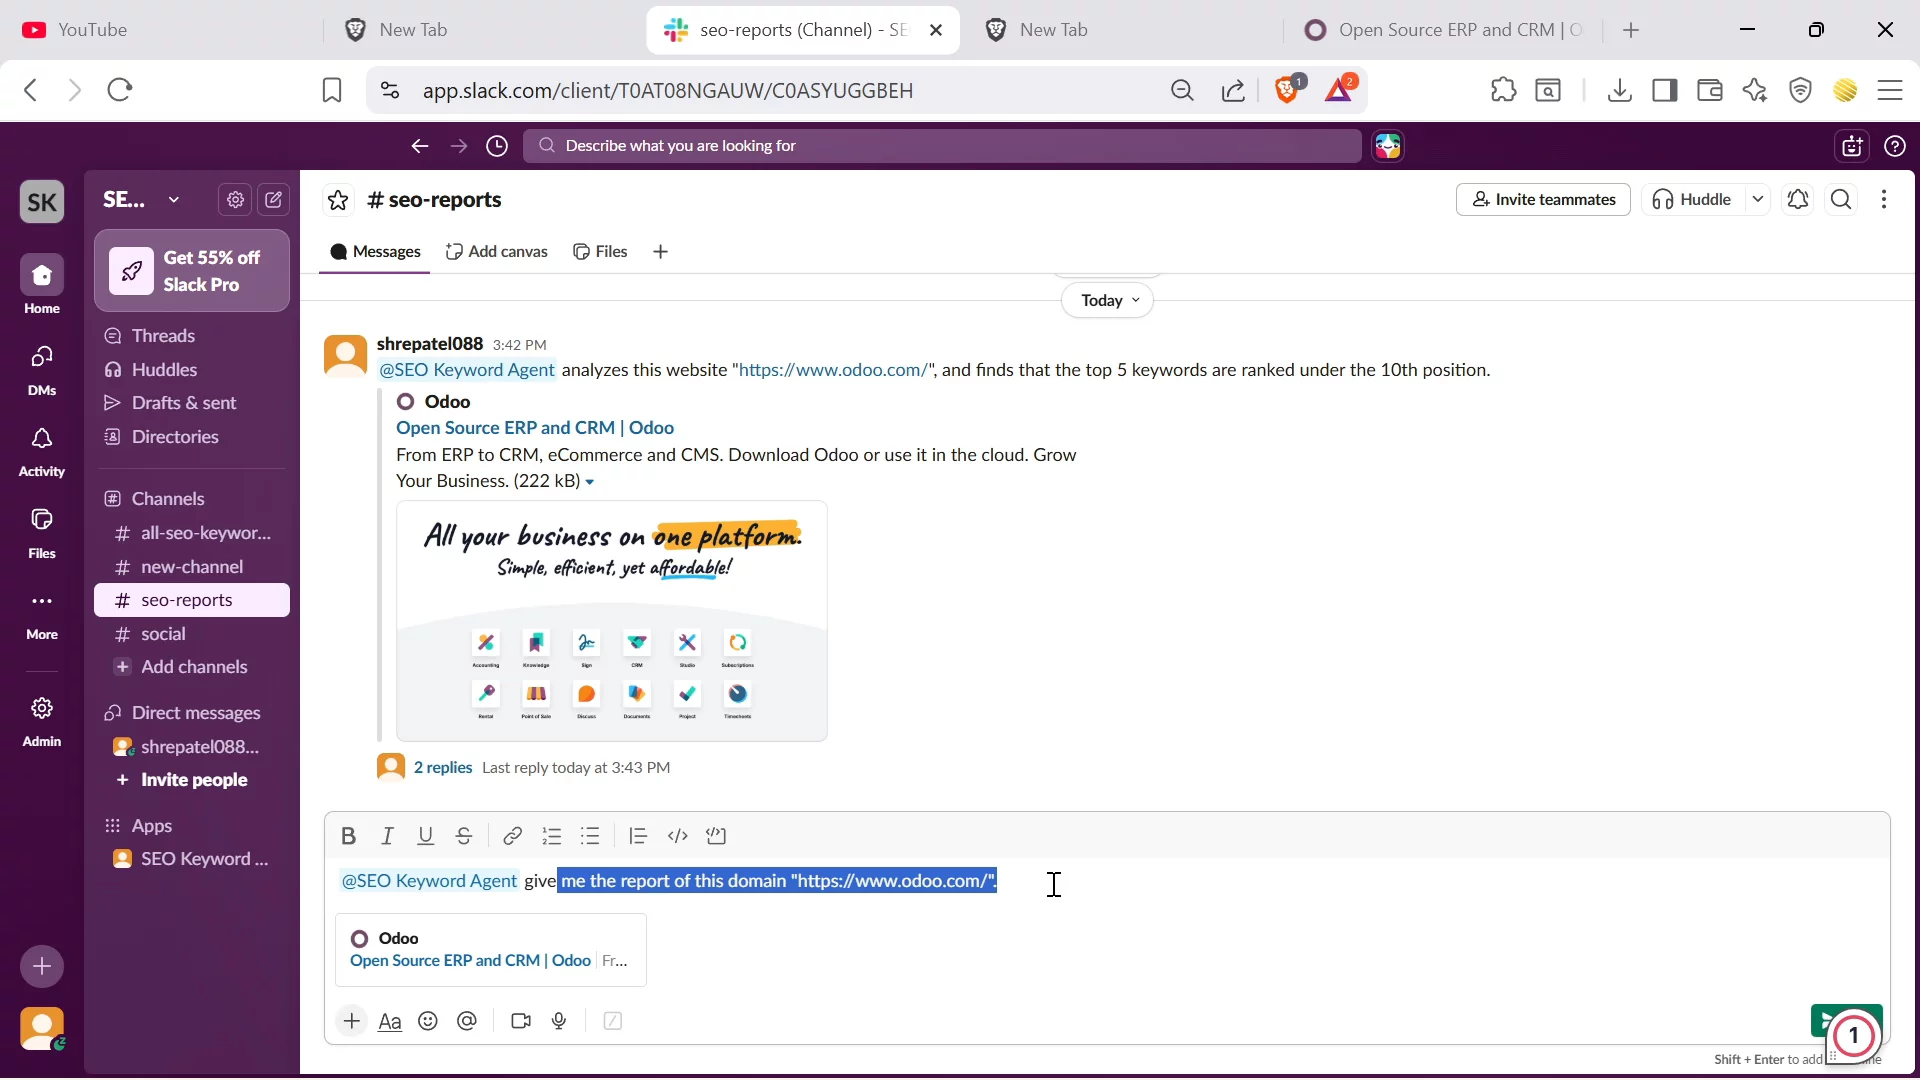1920x1080 pixels.
Task: Toggle bulleted list formatting
Action: (x=590, y=836)
